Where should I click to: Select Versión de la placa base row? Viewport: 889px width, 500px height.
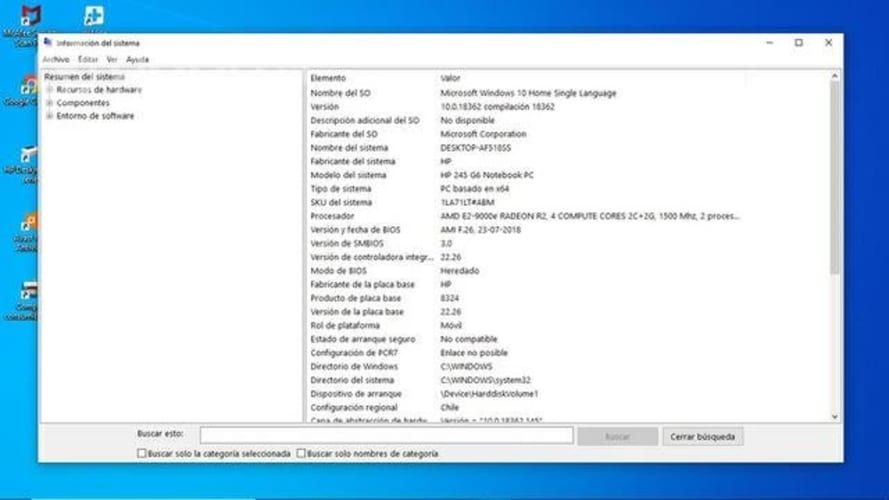[569, 311]
